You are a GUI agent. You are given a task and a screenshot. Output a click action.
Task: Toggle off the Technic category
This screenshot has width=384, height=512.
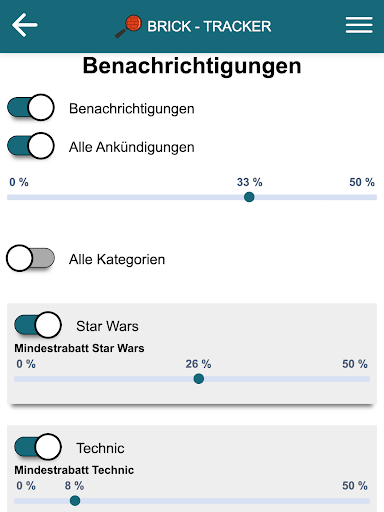(x=38, y=447)
